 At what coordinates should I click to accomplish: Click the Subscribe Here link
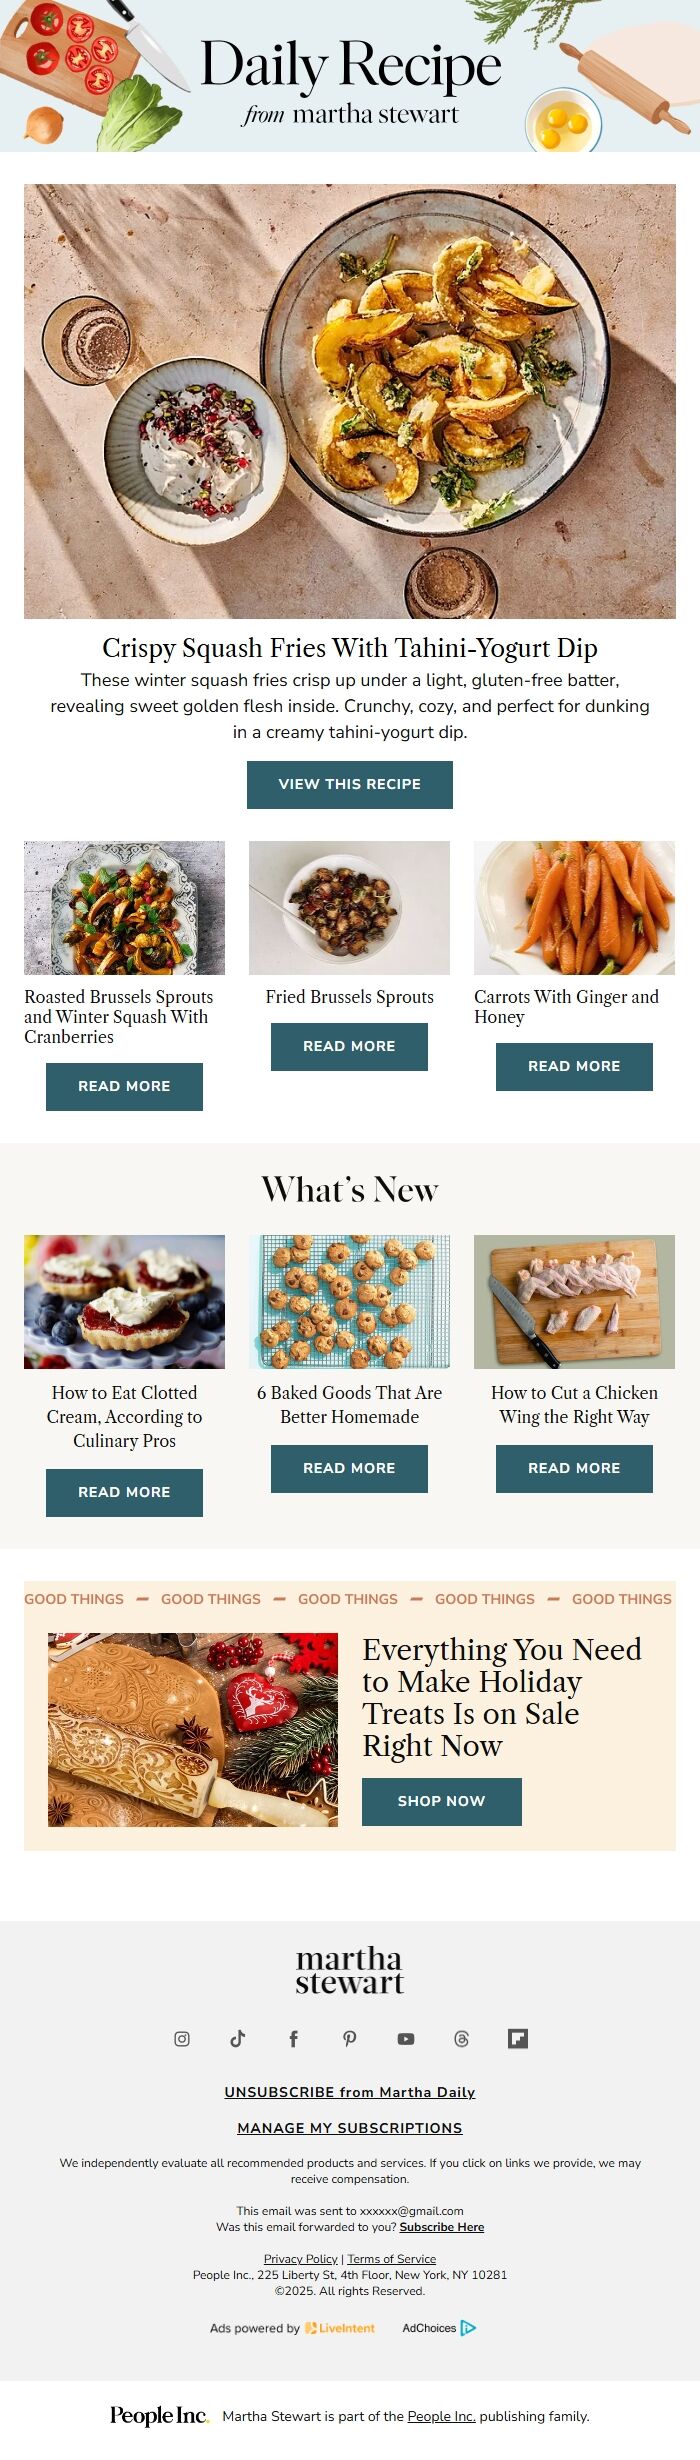tap(442, 2226)
